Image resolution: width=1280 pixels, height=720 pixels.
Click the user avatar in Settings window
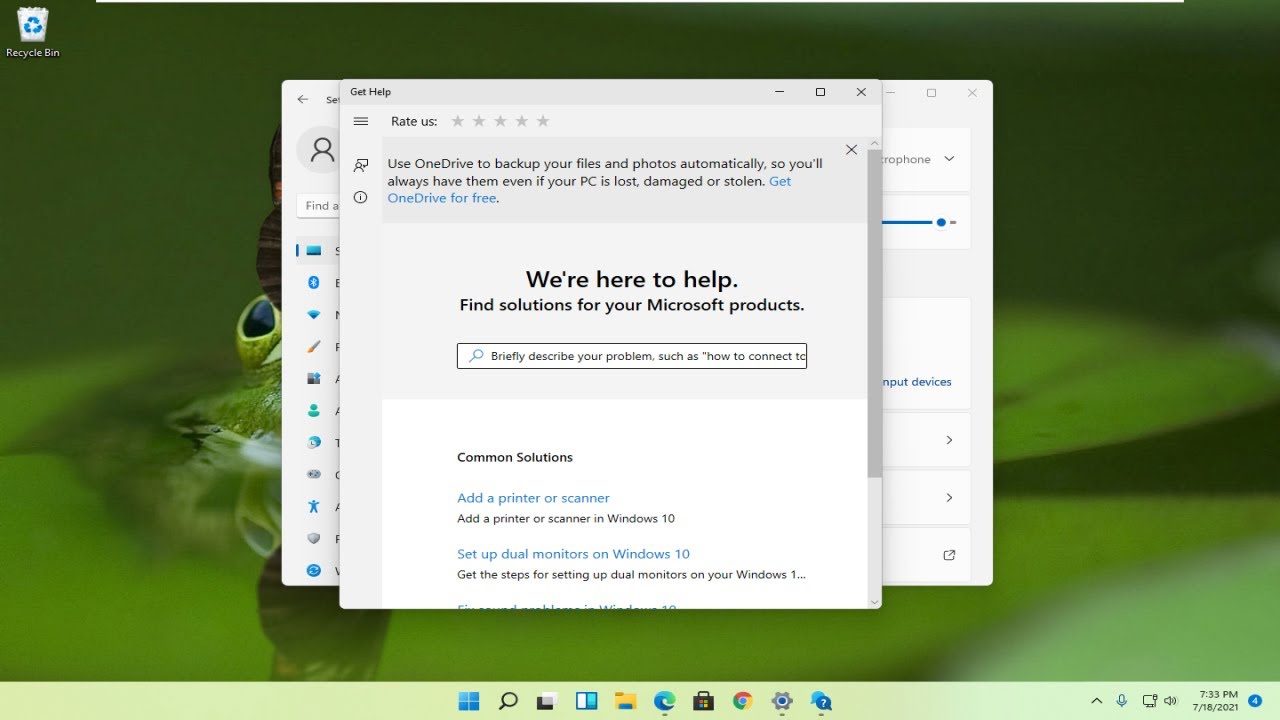pos(322,150)
